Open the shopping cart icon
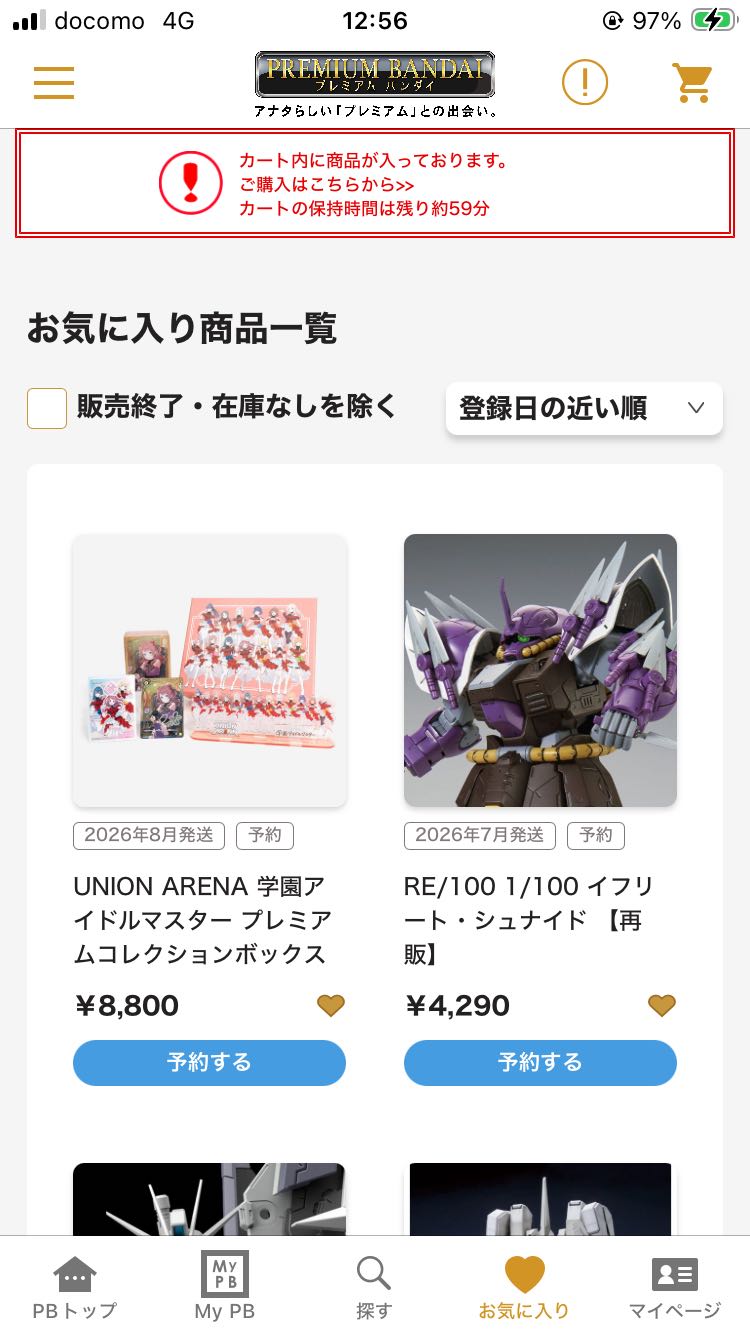The width and height of the screenshot is (750, 1334). click(691, 82)
